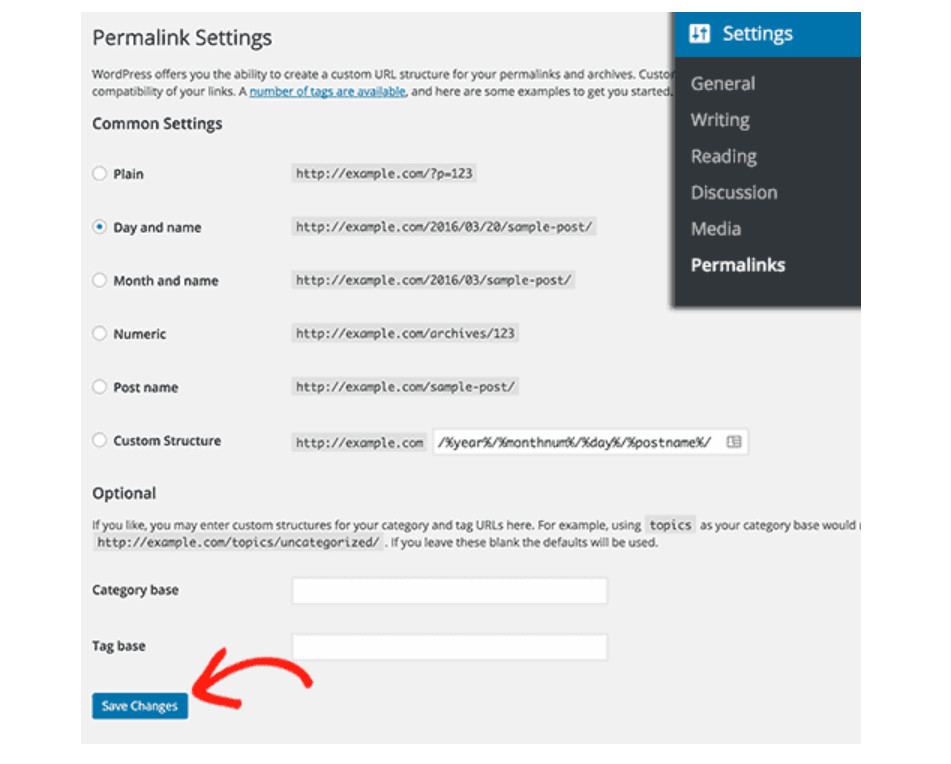Open Reading settings in the submenu
The image size is (951, 764).
(723, 156)
